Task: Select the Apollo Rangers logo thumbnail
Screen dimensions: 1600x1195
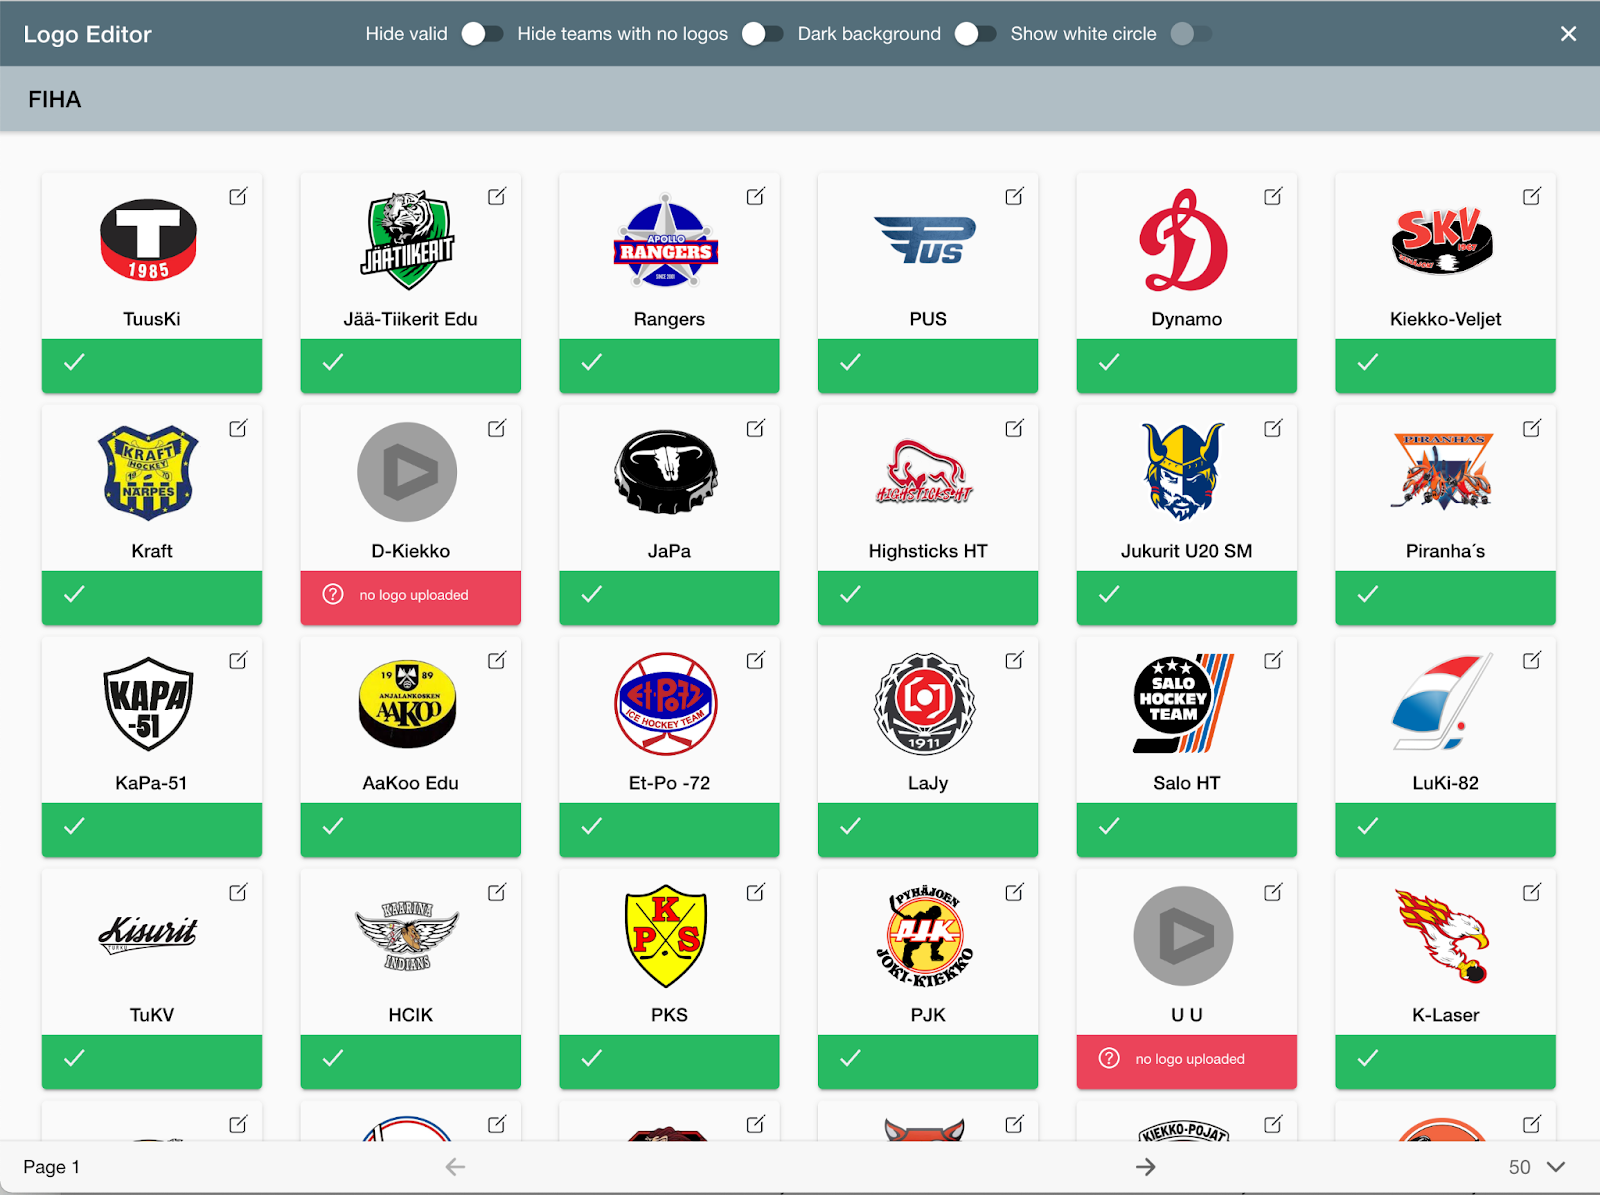Action: [x=666, y=241]
